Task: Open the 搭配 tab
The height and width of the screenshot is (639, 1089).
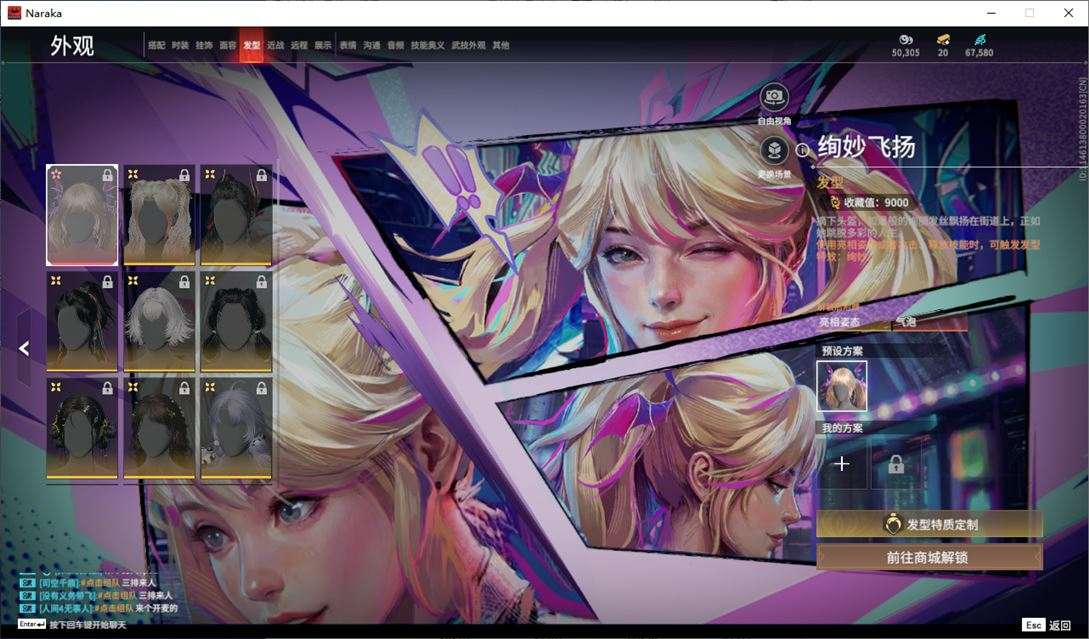Action: [x=156, y=45]
